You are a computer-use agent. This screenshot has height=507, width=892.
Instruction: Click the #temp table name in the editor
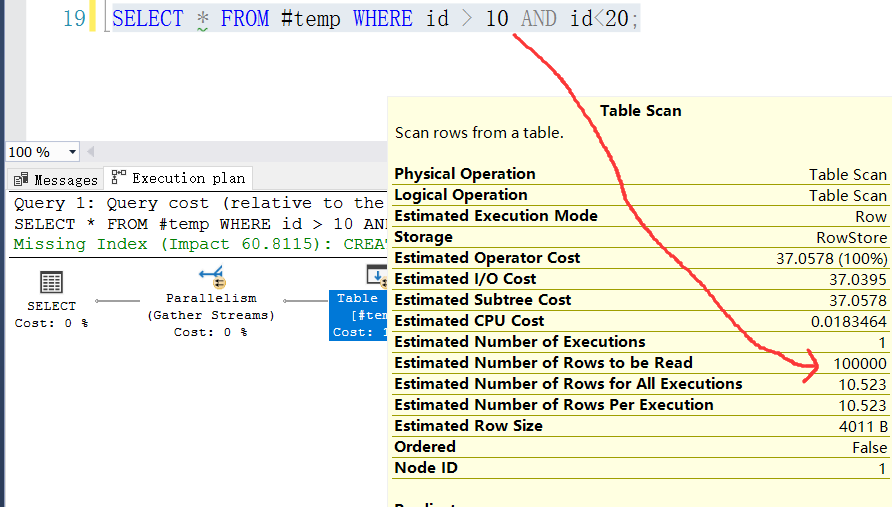point(312,18)
